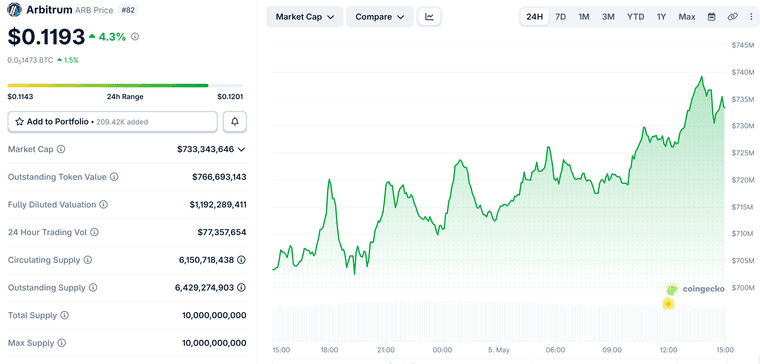Open price alert bell icon
760x364 pixels.
click(235, 122)
